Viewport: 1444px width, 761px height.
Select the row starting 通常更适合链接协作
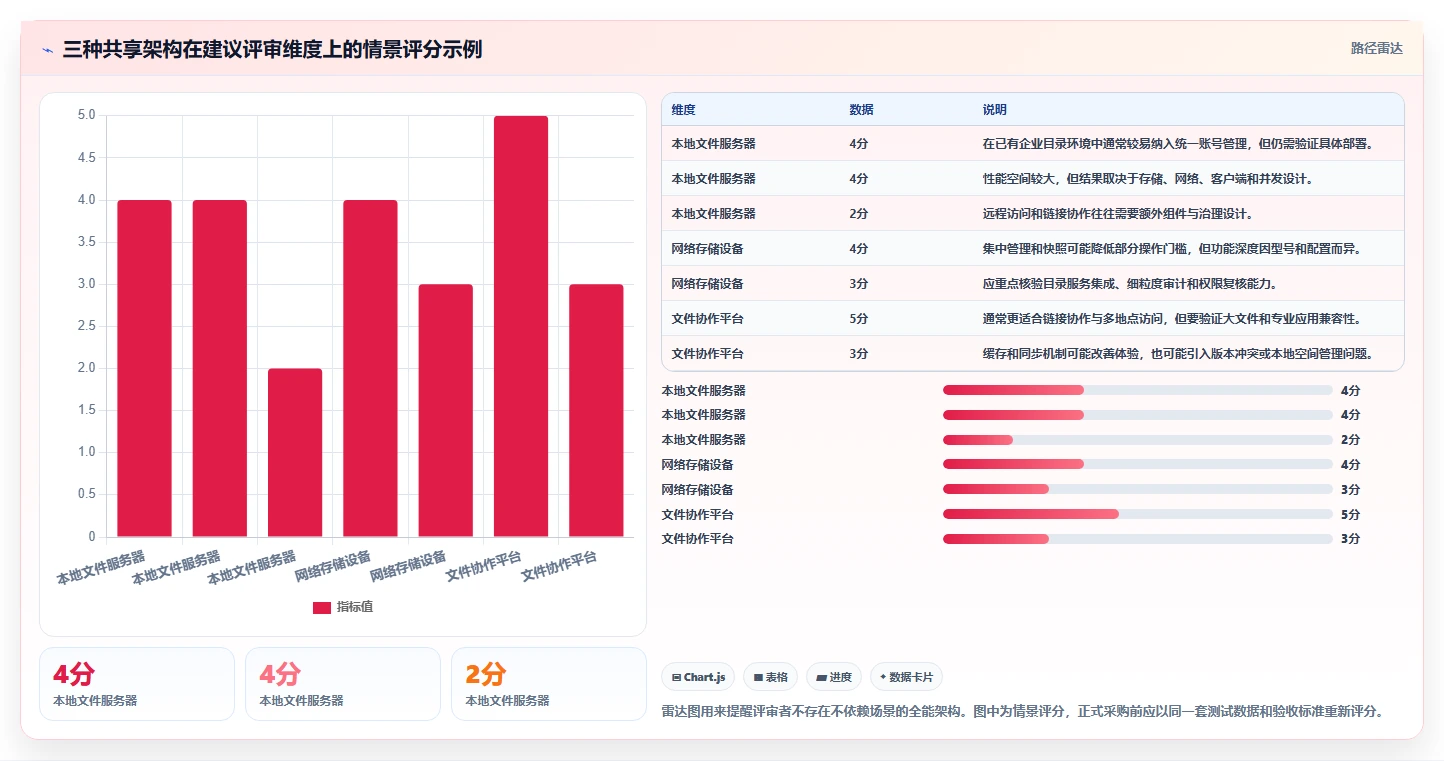[1033, 318]
